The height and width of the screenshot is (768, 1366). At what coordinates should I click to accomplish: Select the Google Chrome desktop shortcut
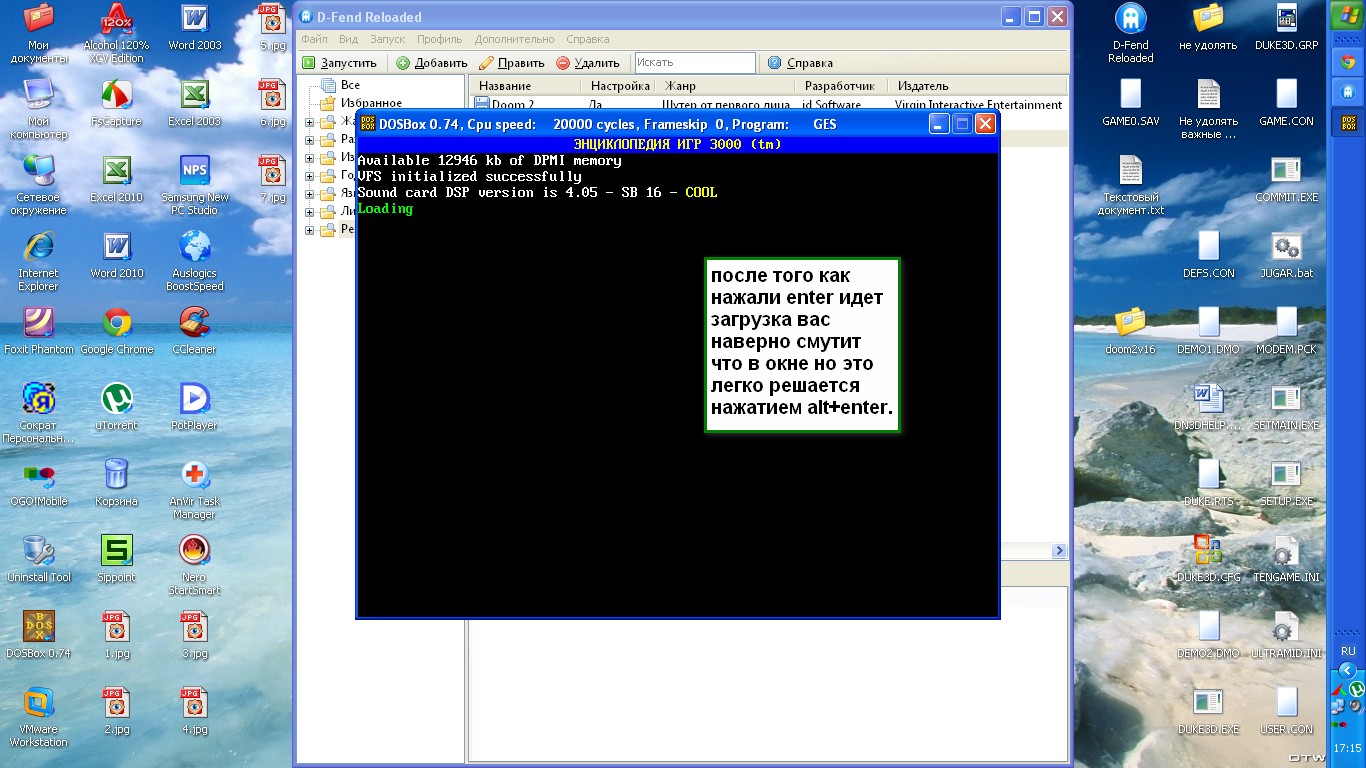[x=116, y=332]
